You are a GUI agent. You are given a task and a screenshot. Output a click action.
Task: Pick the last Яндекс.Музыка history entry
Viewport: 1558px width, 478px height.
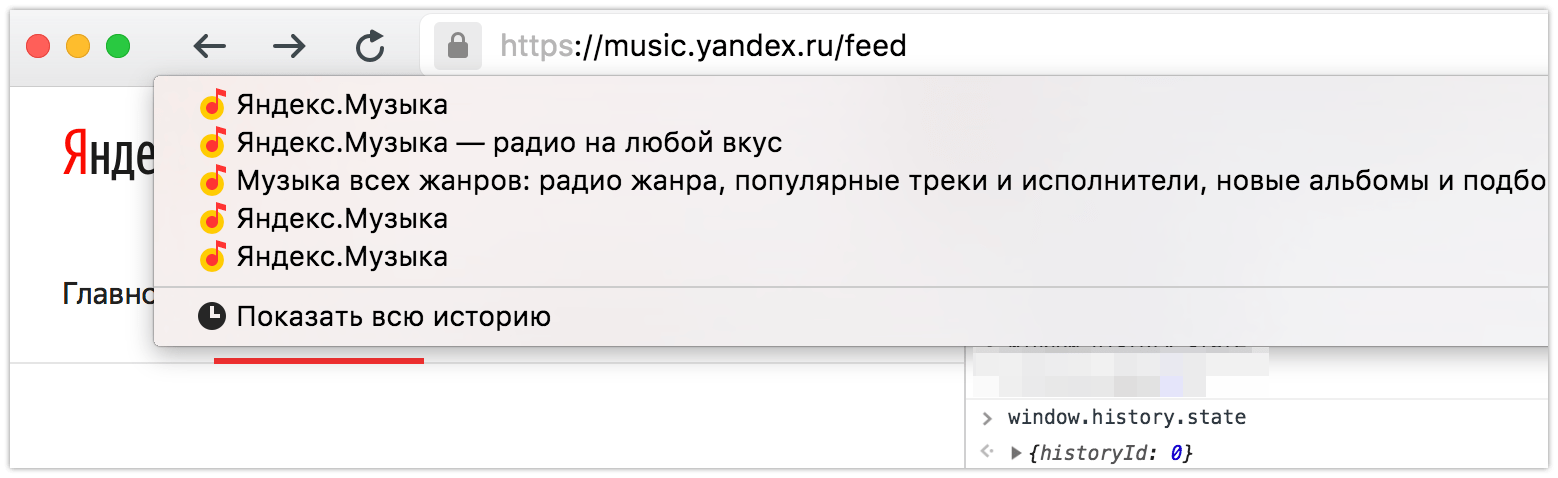342,257
